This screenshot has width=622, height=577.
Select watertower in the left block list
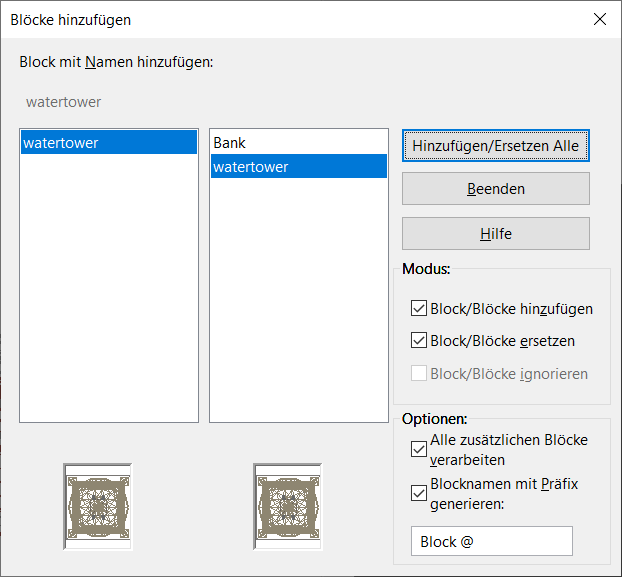(x=109, y=142)
